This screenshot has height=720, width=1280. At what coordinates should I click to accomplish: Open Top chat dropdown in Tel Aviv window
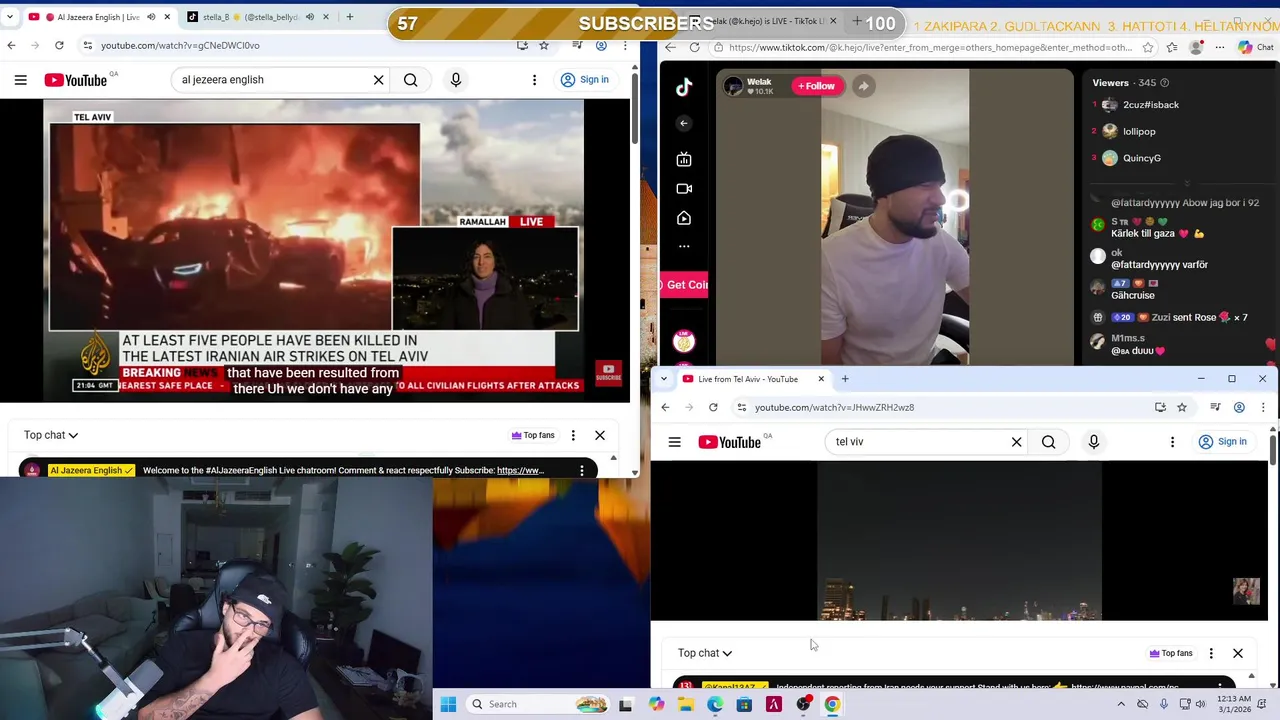pyautogui.click(x=705, y=653)
